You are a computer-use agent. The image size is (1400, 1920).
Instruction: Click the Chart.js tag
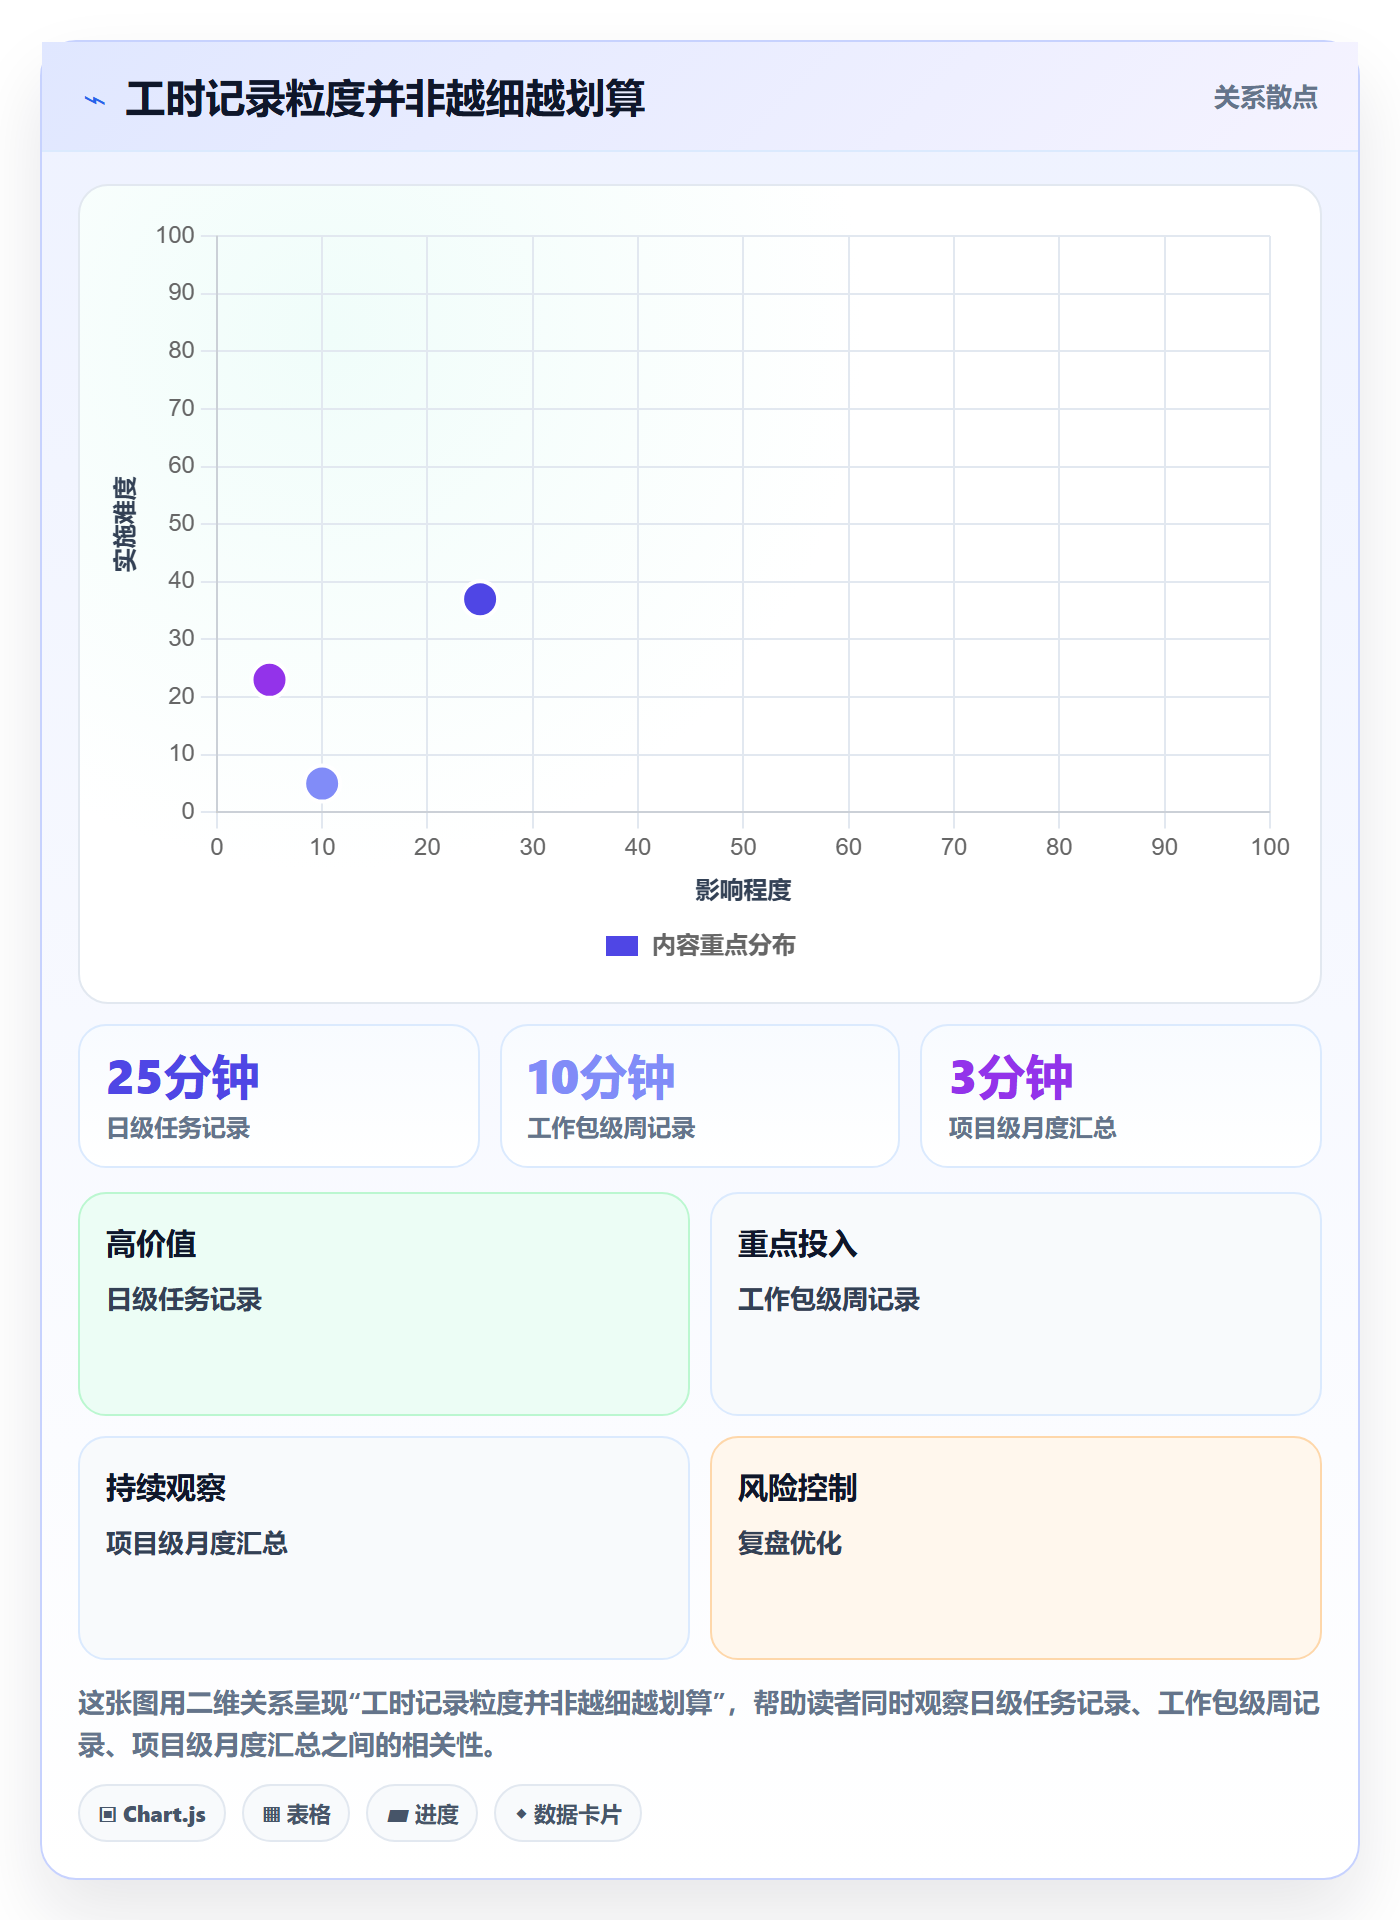click(x=152, y=1814)
